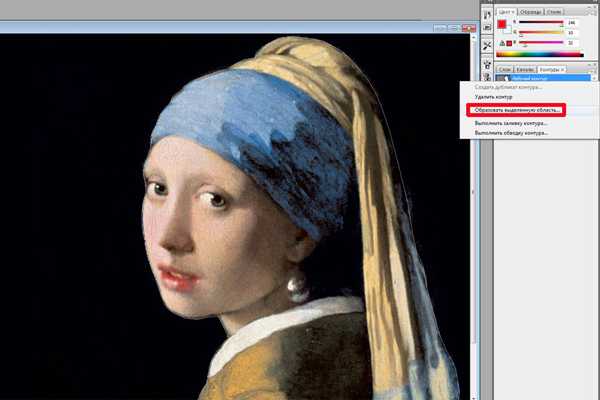Edit the G value field
This screenshot has height=400, width=600.
[571, 33]
